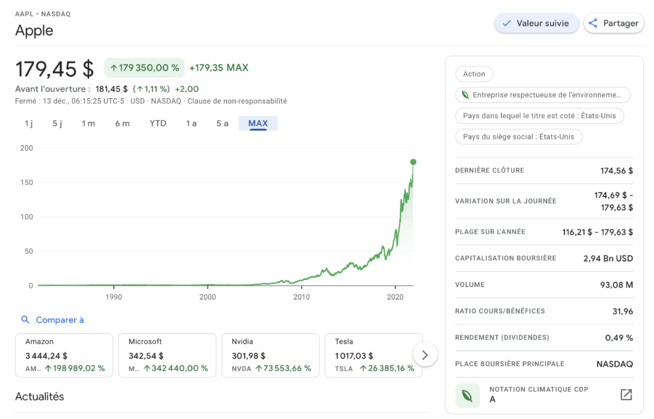Select the YTD chart range
Image resolution: width=654 pixels, height=419 pixels.
[158, 124]
